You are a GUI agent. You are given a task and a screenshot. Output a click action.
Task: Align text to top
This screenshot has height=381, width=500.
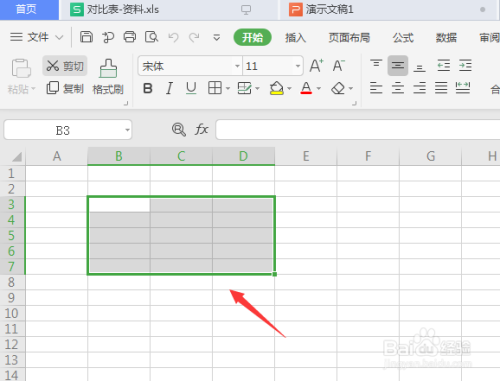tap(376, 63)
